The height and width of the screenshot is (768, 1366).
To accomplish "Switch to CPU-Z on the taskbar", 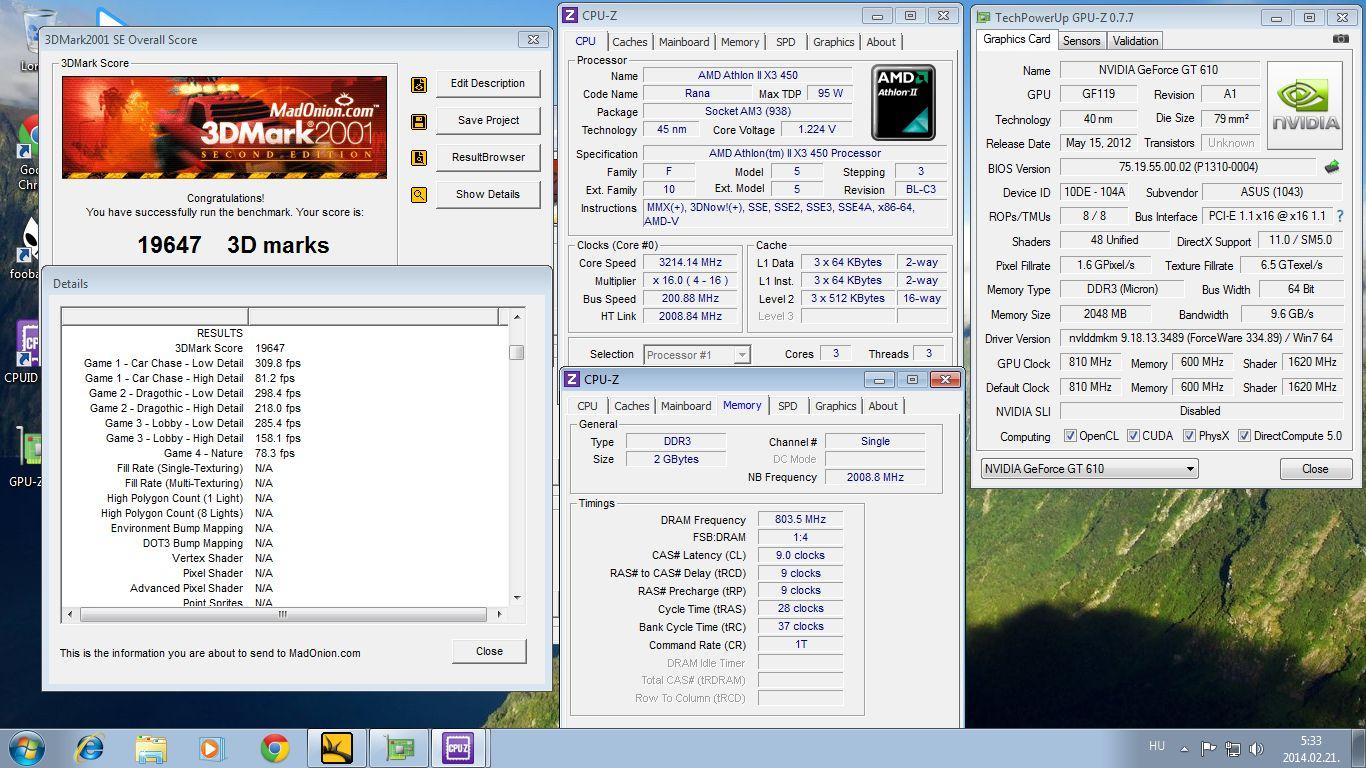I will tap(459, 748).
